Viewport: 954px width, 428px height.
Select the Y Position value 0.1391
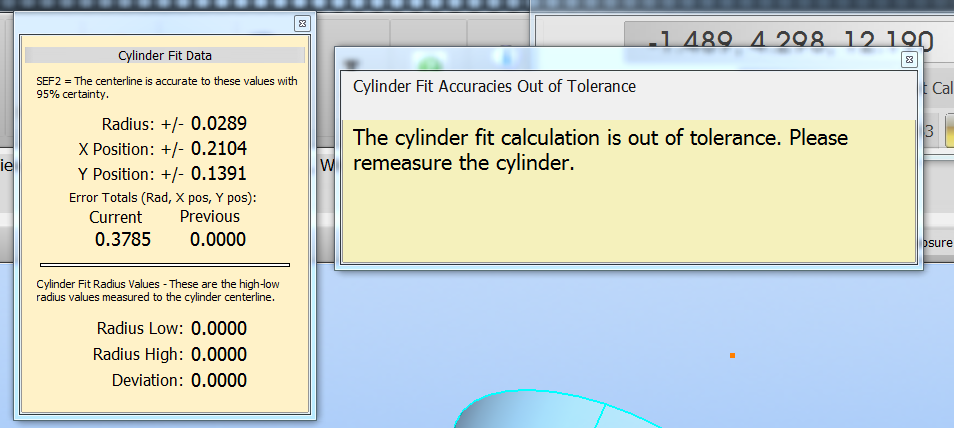click(219, 173)
